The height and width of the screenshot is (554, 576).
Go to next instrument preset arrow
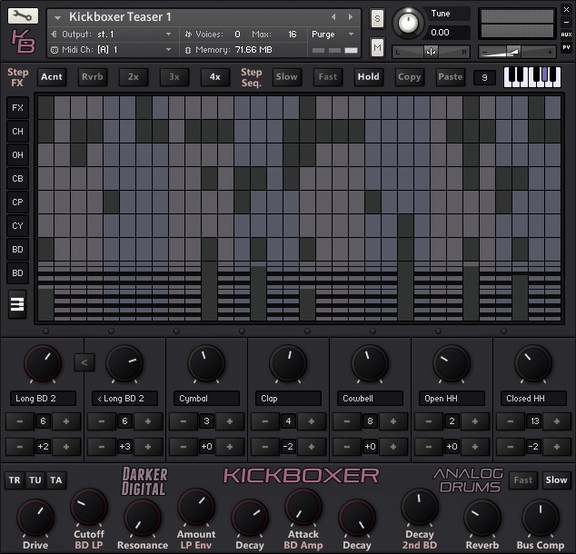coord(350,17)
